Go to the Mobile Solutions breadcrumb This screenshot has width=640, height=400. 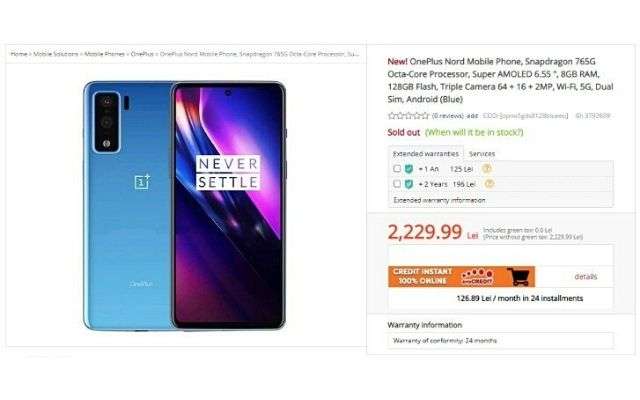pyautogui.click(x=56, y=54)
